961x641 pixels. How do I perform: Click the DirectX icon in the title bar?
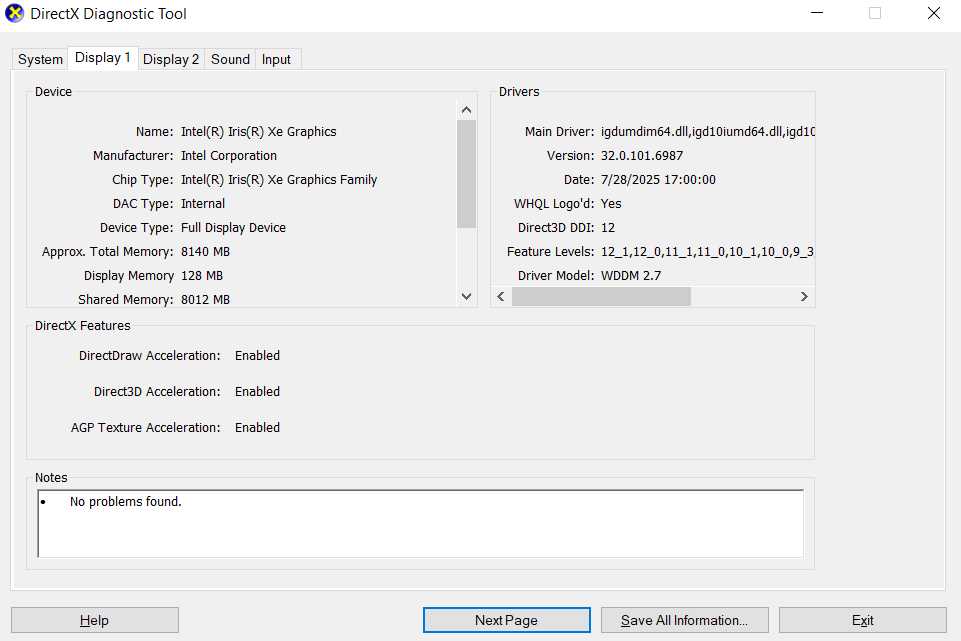point(14,14)
